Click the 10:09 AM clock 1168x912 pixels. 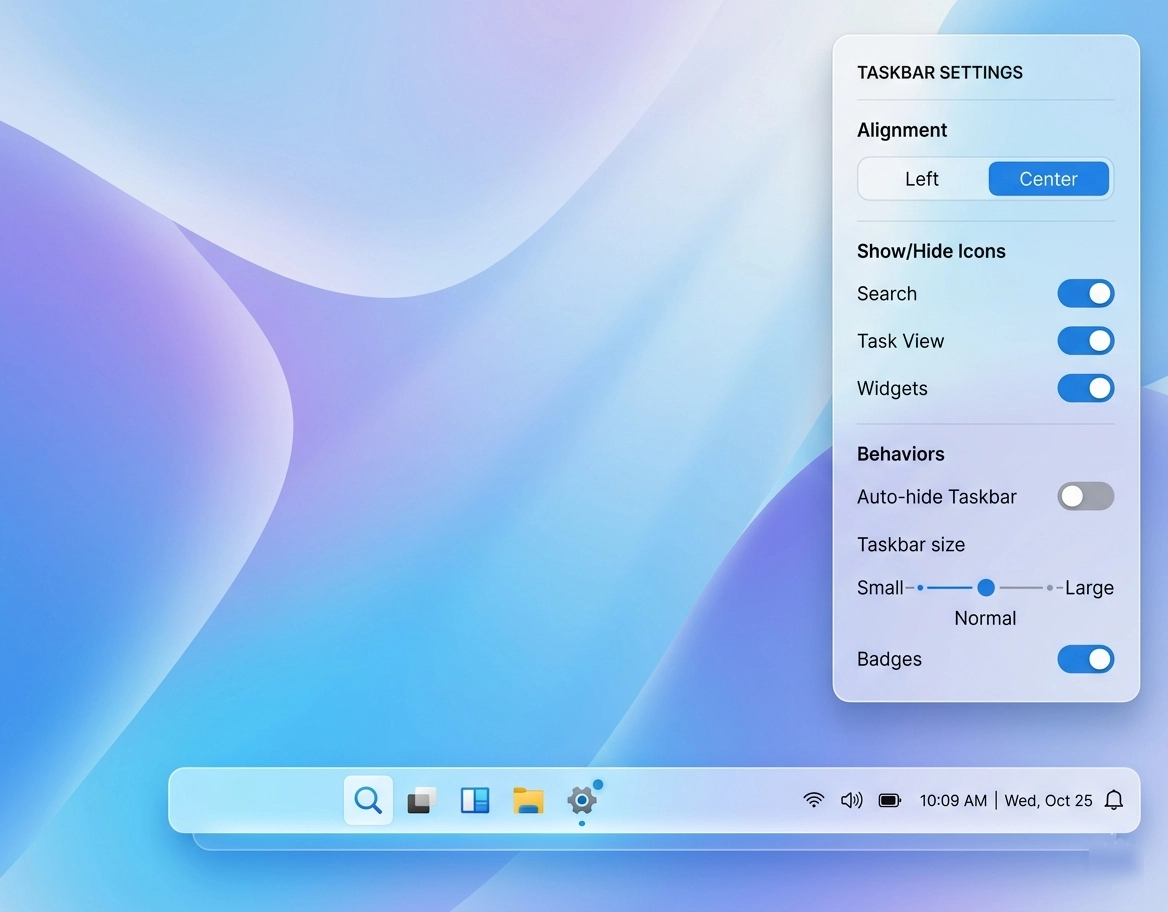[x=953, y=800]
